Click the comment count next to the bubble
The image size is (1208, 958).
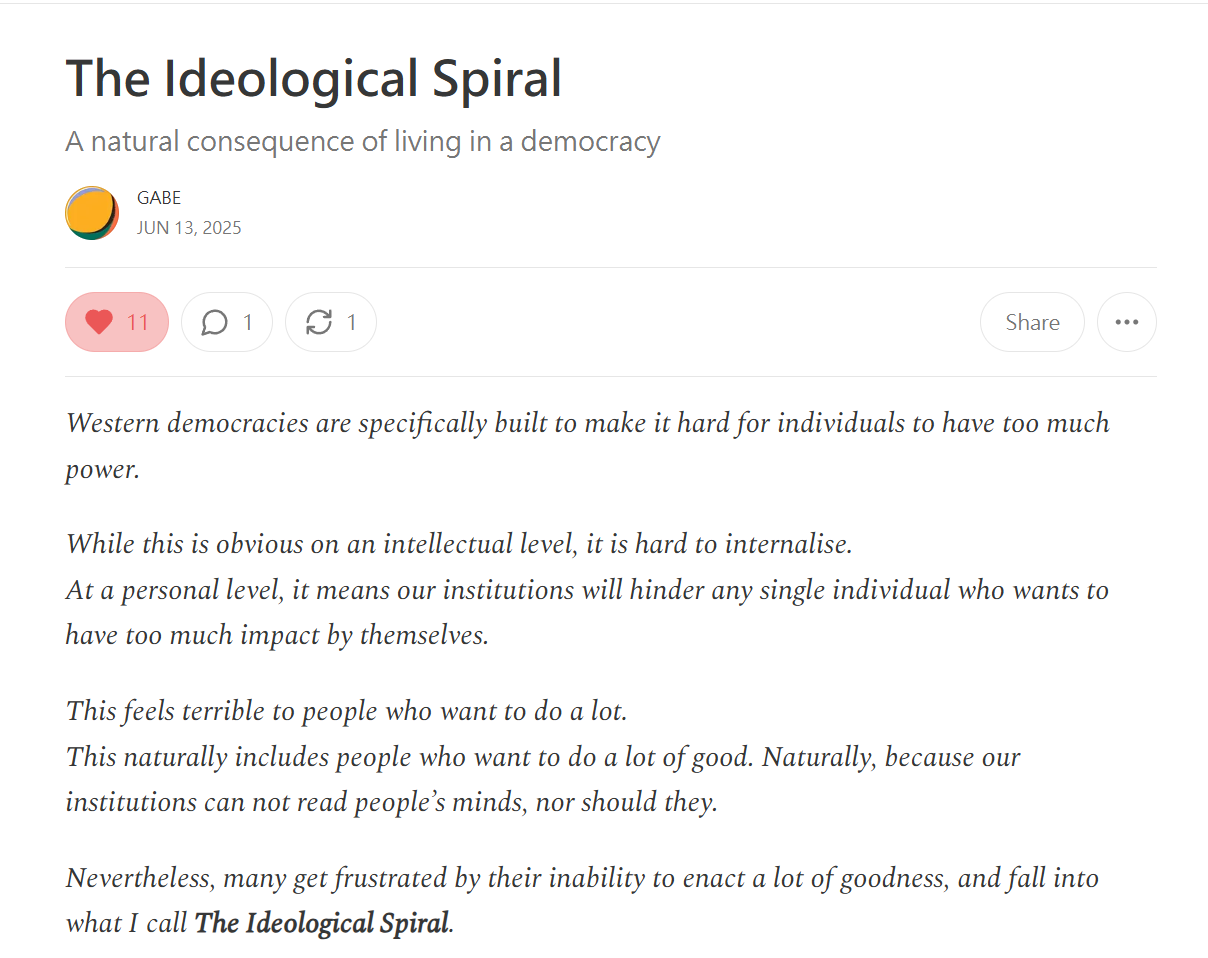coord(247,322)
